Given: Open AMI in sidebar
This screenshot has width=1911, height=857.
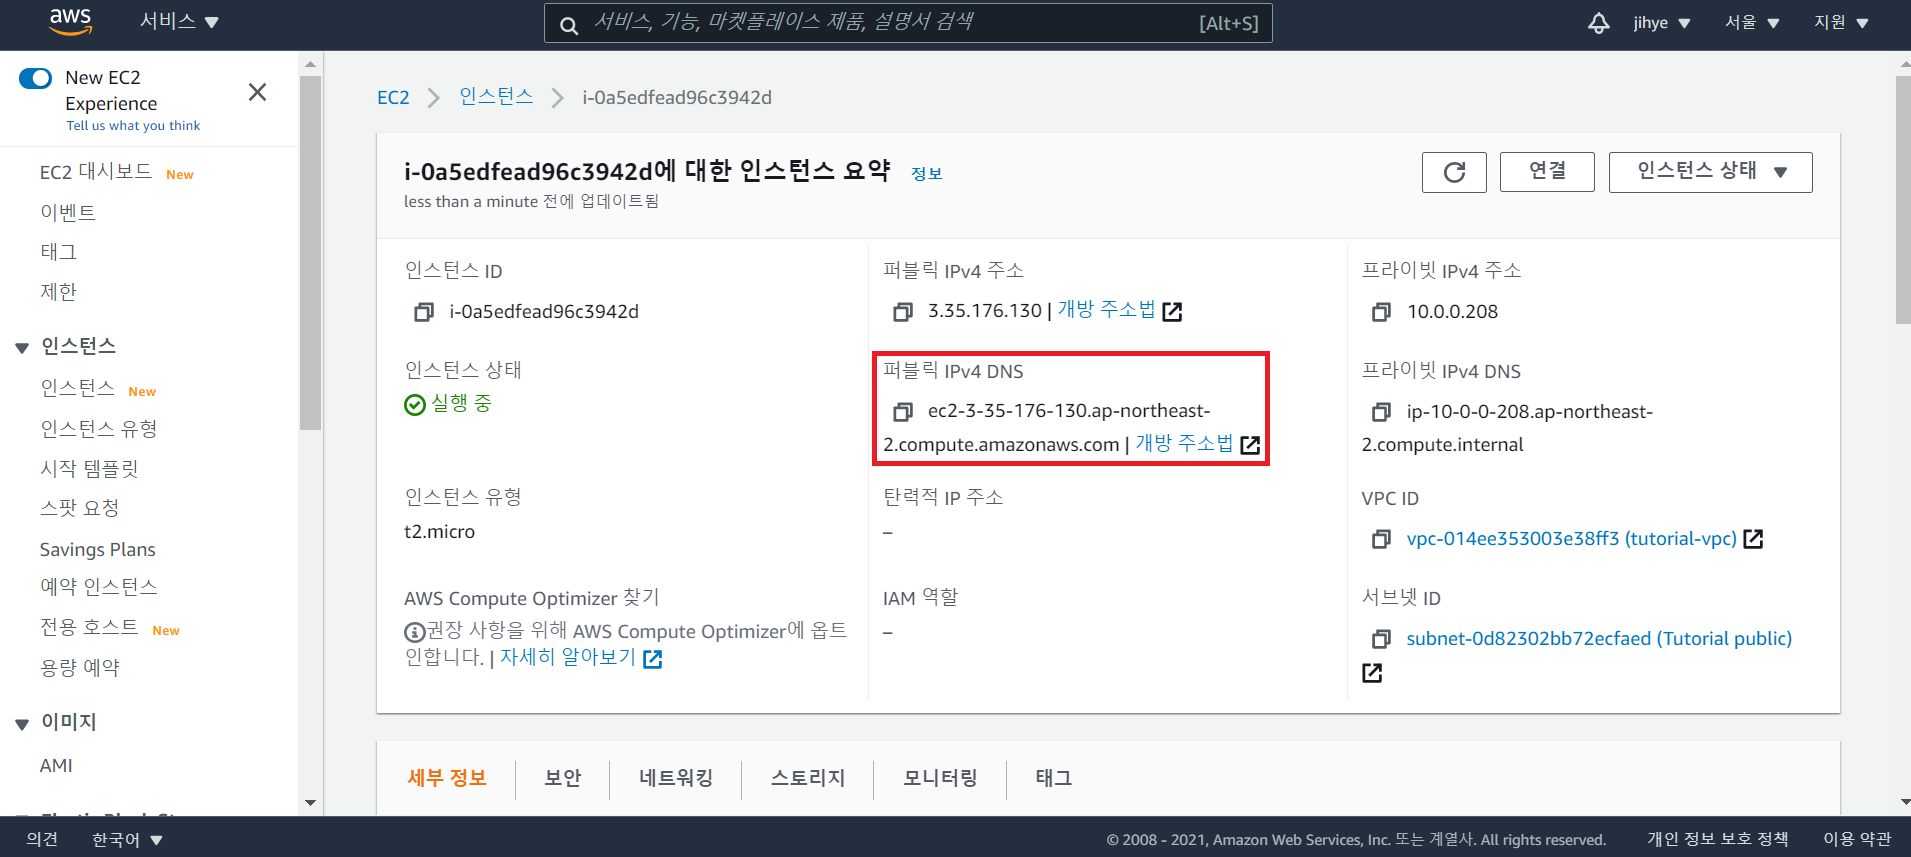Looking at the screenshot, I should point(56,766).
